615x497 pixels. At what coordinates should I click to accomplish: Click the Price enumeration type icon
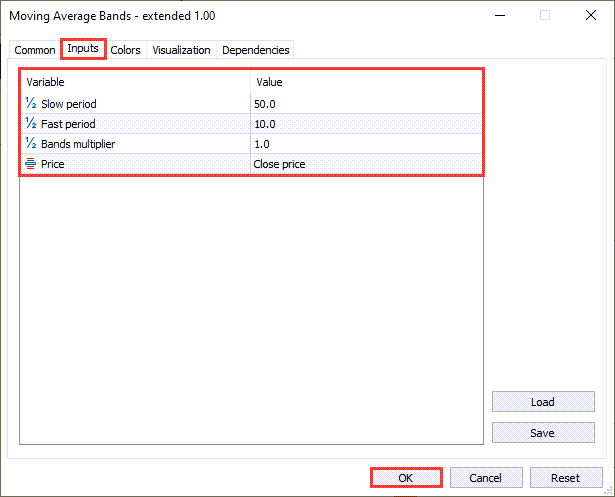click(x=31, y=164)
